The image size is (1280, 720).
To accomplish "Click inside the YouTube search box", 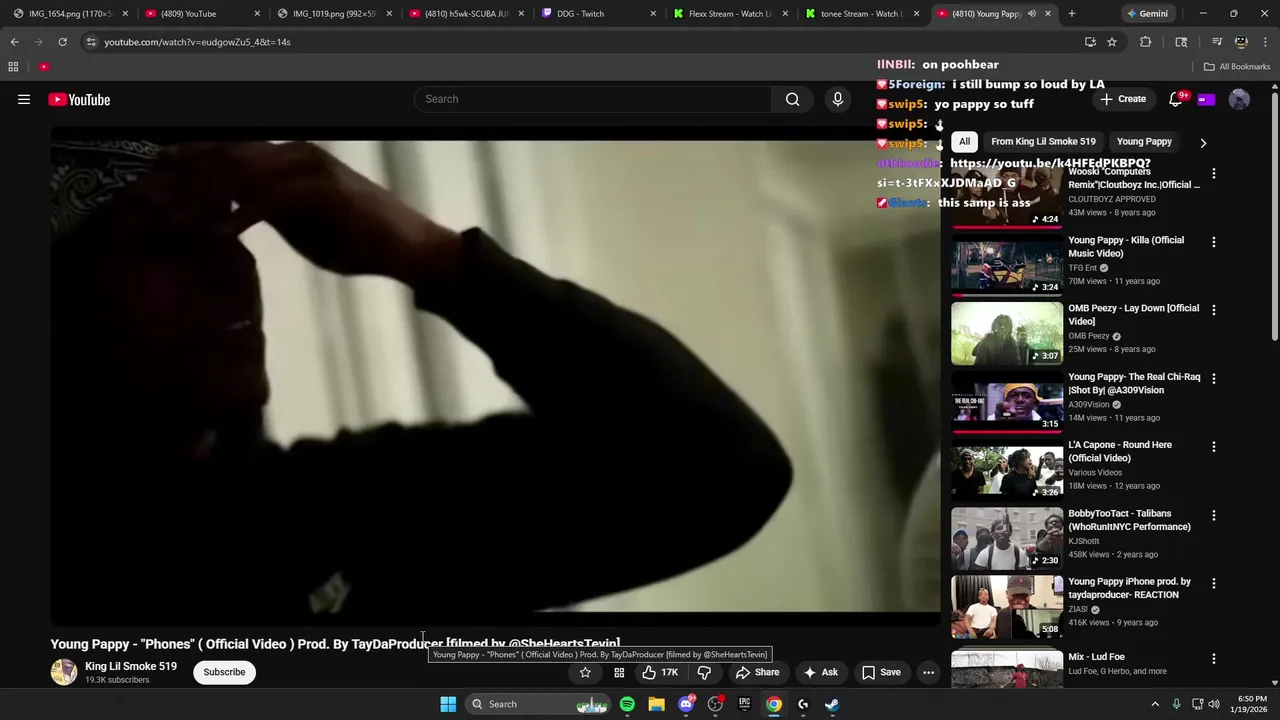I will tap(592, 99).
